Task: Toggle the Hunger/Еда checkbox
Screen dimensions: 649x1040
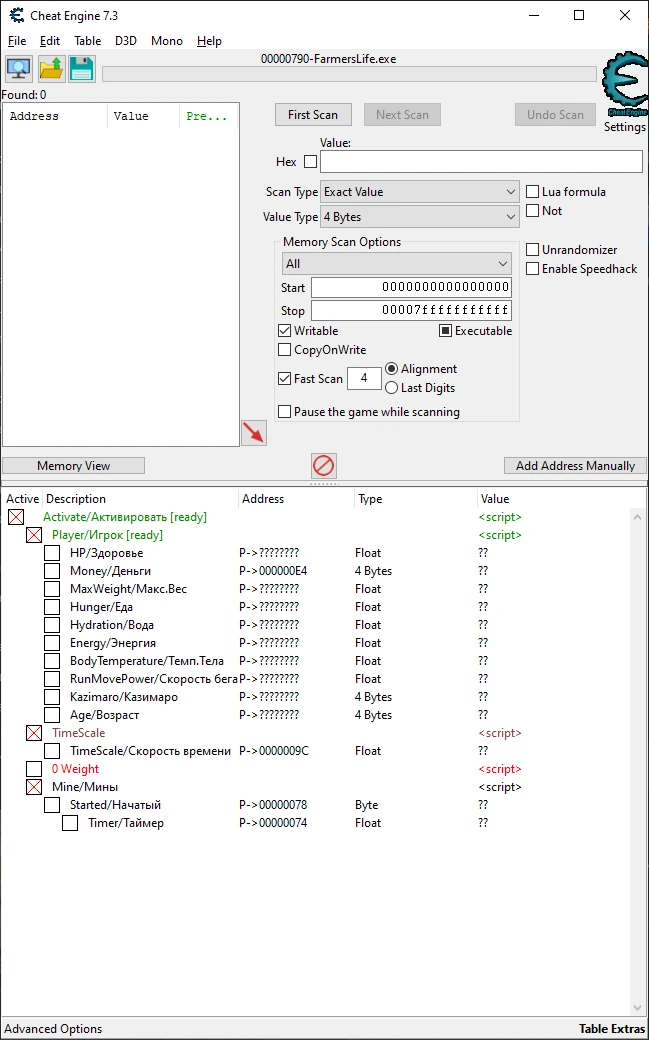Action: 52,606
